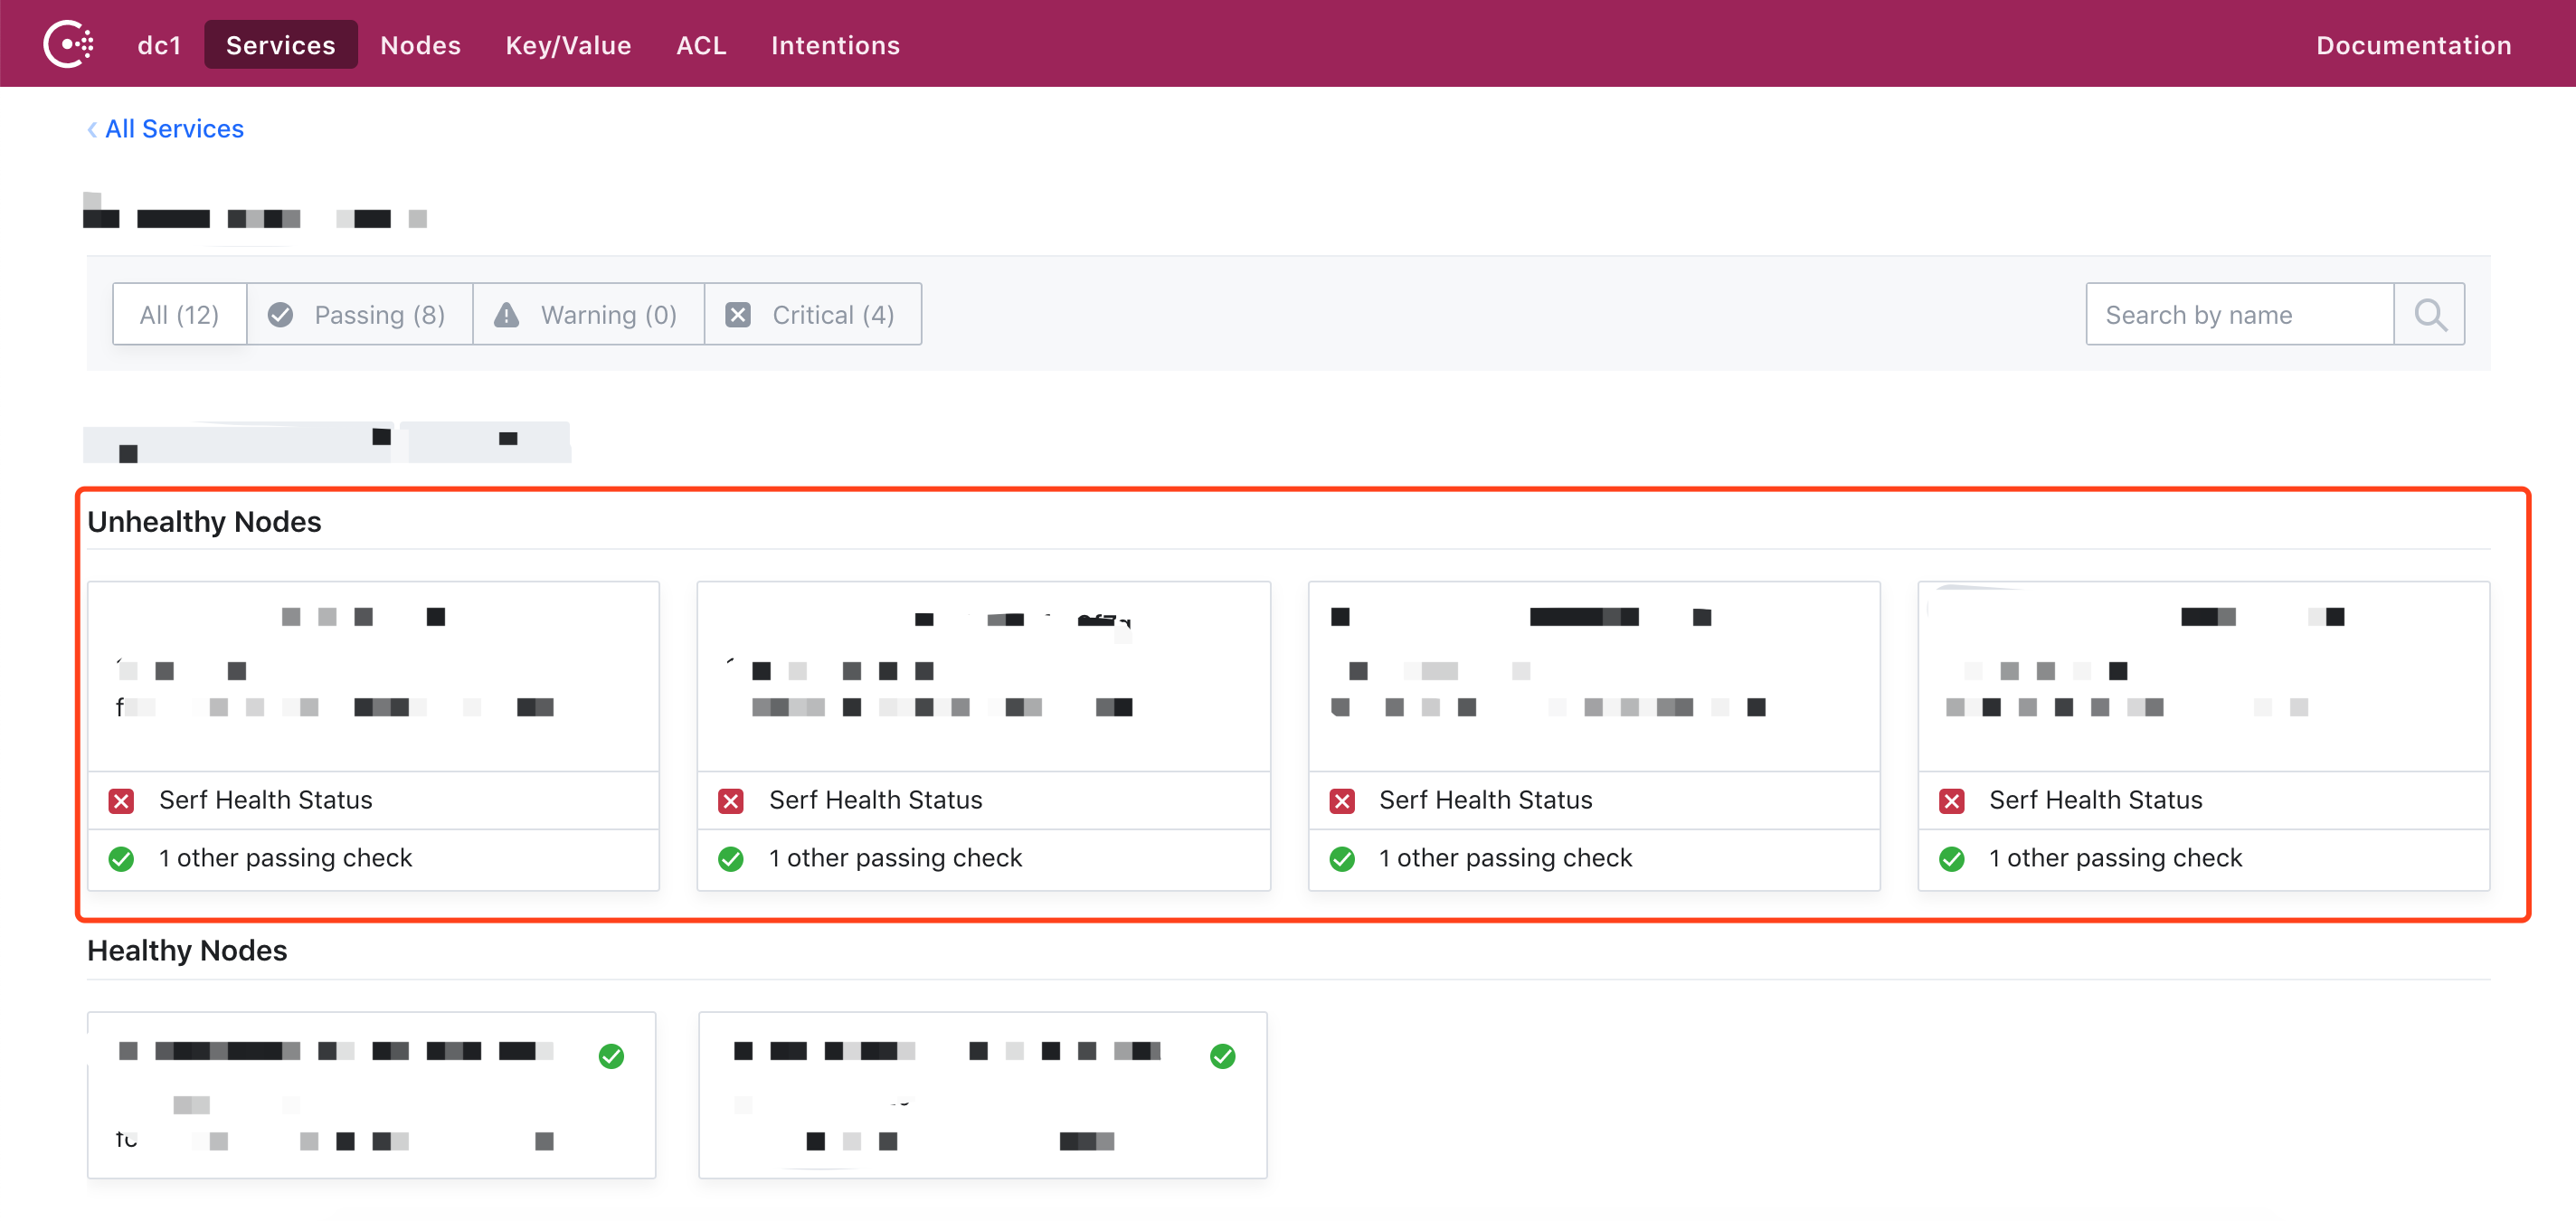
Task: Click the third unhealthy node's critical X icon
Action: point(1341,800)
